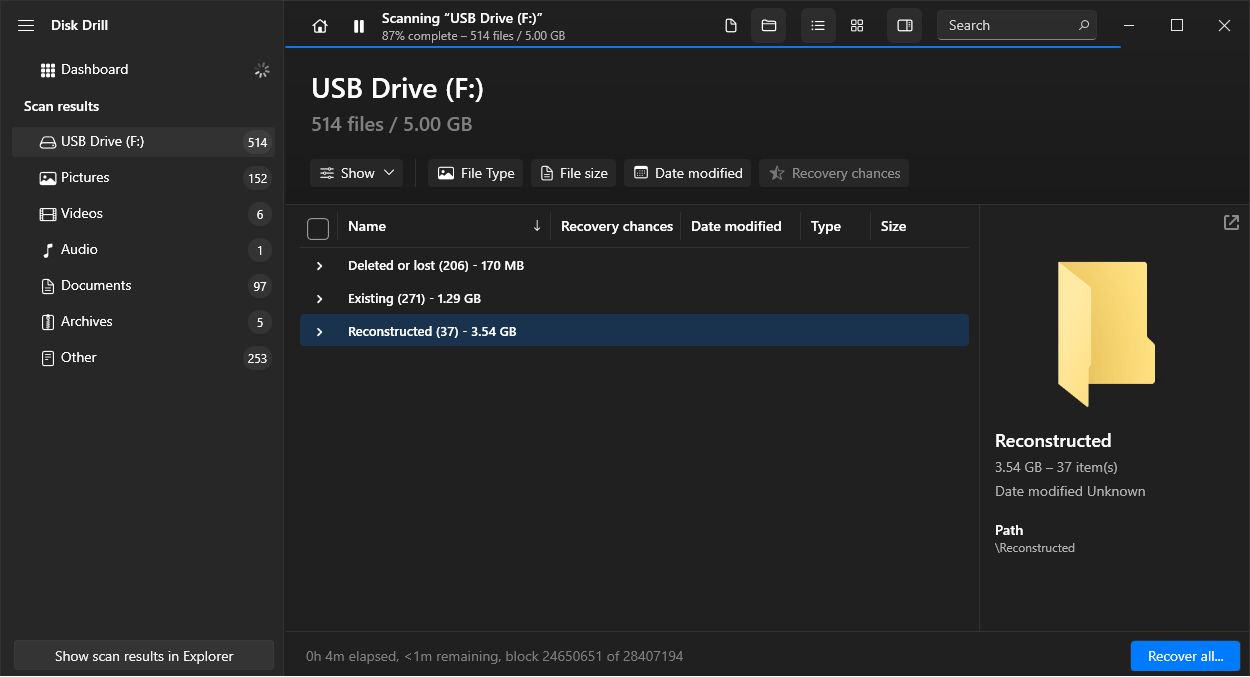Click Date modified Unknown in preview

pyautogui.click(x=1070, y=491)
